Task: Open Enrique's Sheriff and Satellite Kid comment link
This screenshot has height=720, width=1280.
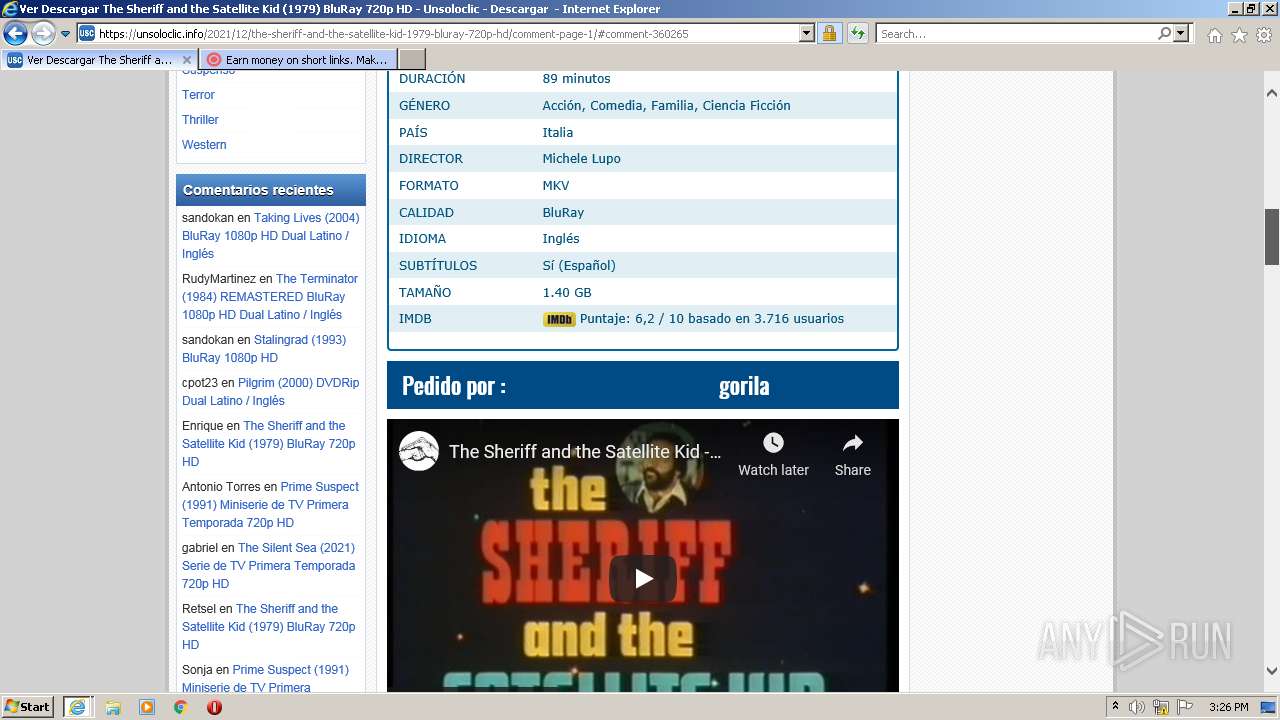Action: coord(269,444)
